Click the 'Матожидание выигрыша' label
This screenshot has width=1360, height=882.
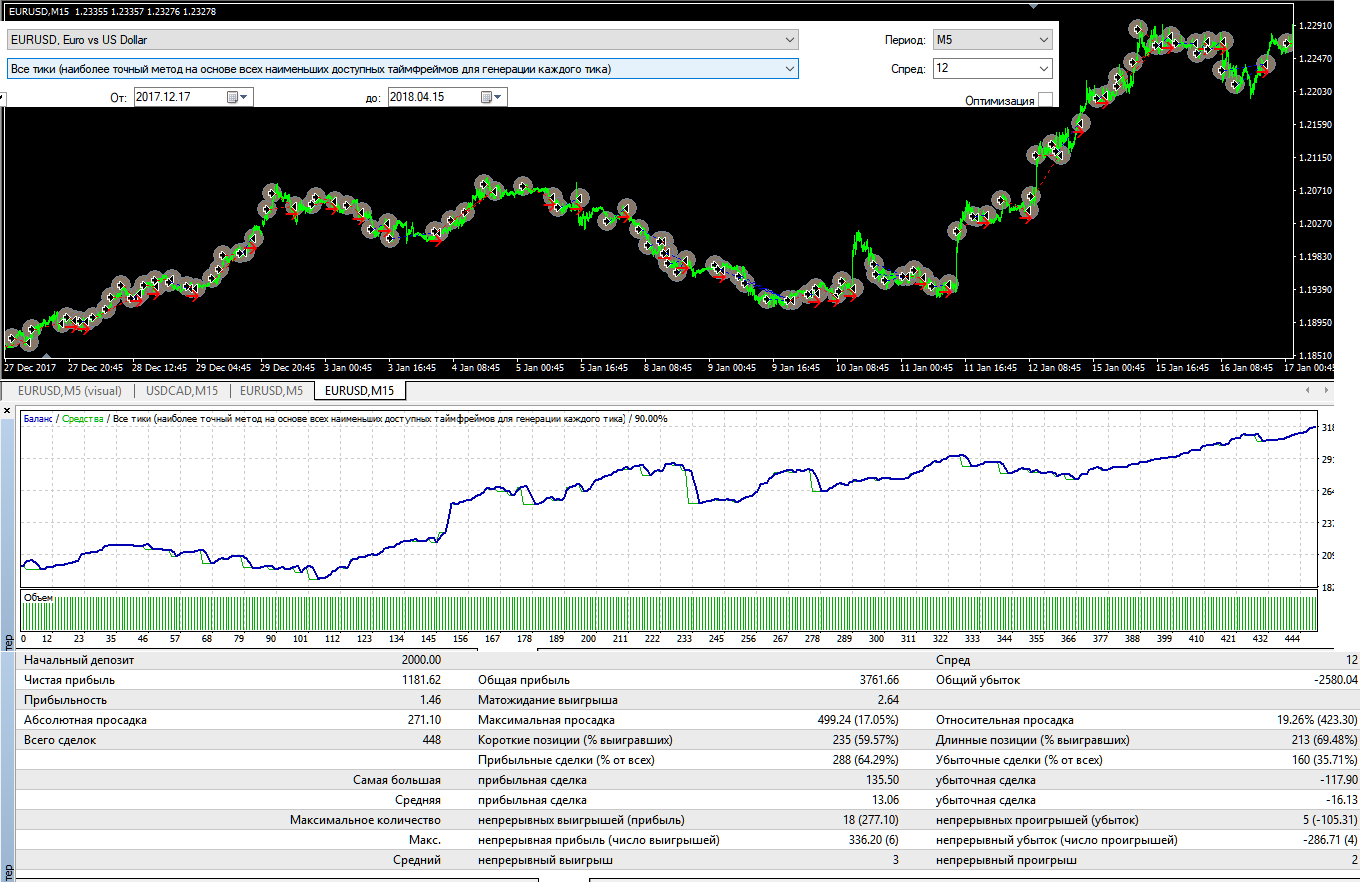point(548,700)
